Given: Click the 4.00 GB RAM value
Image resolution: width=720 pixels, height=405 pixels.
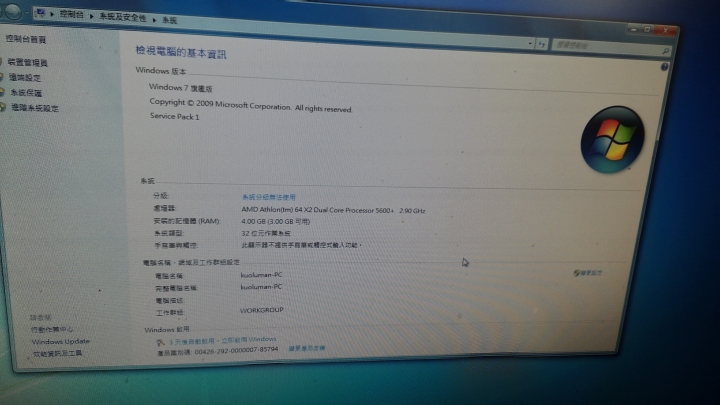Looking at the screenshot, I should point(276,222).
